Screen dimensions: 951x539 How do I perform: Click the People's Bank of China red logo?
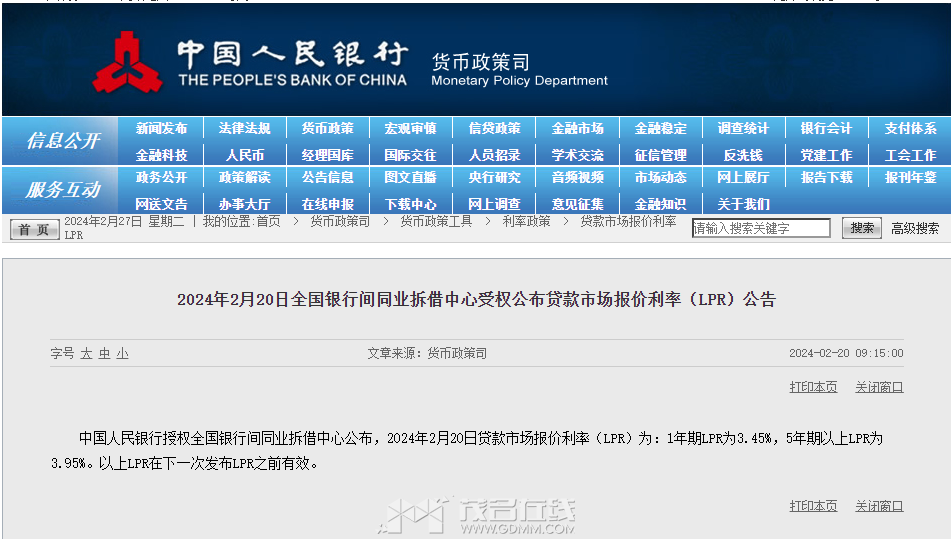(x=127, y=62)
